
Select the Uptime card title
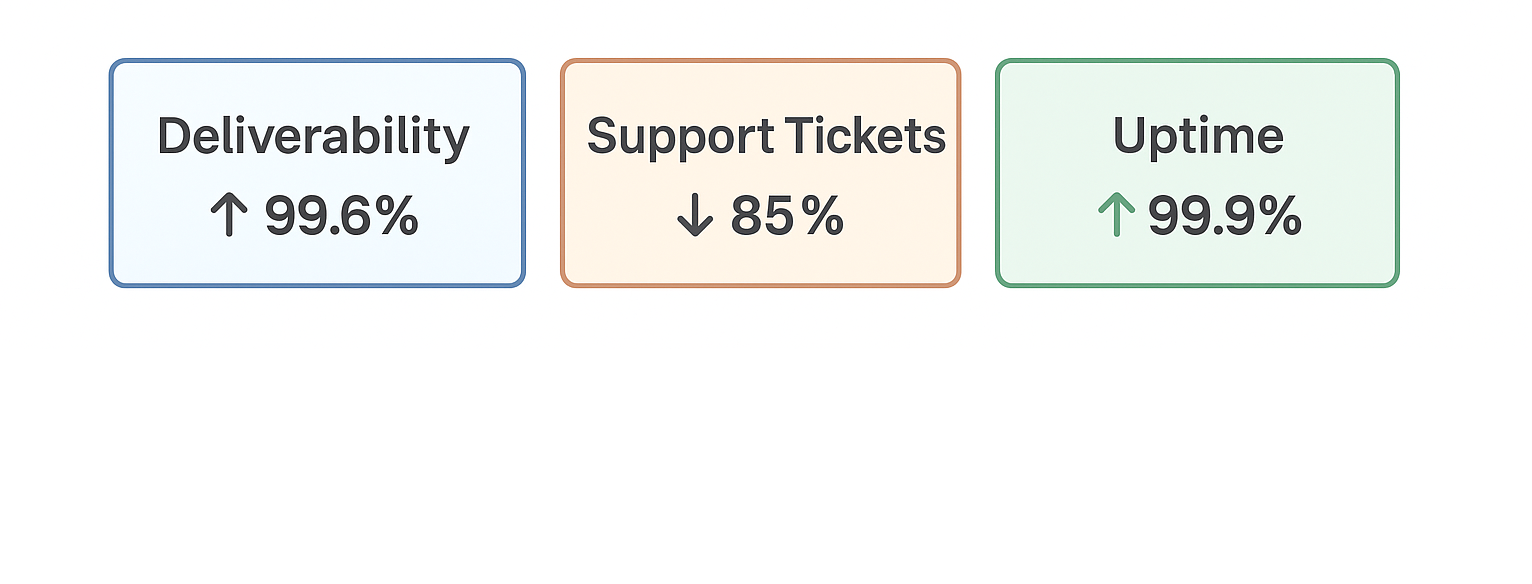(x=1198, y=136)
